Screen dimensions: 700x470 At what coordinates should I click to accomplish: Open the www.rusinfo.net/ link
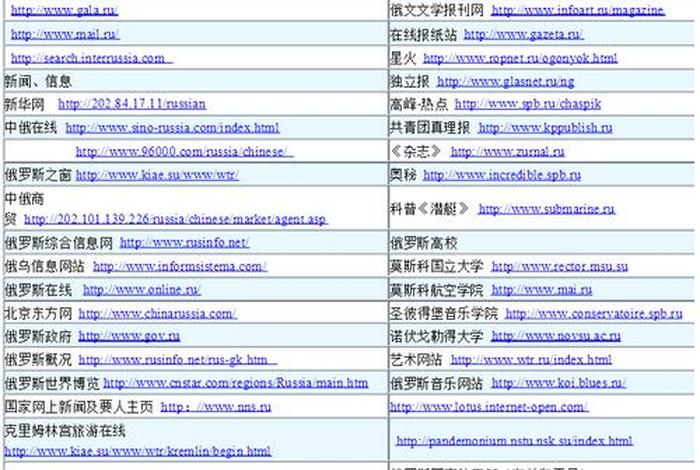(x=184, y=243)
